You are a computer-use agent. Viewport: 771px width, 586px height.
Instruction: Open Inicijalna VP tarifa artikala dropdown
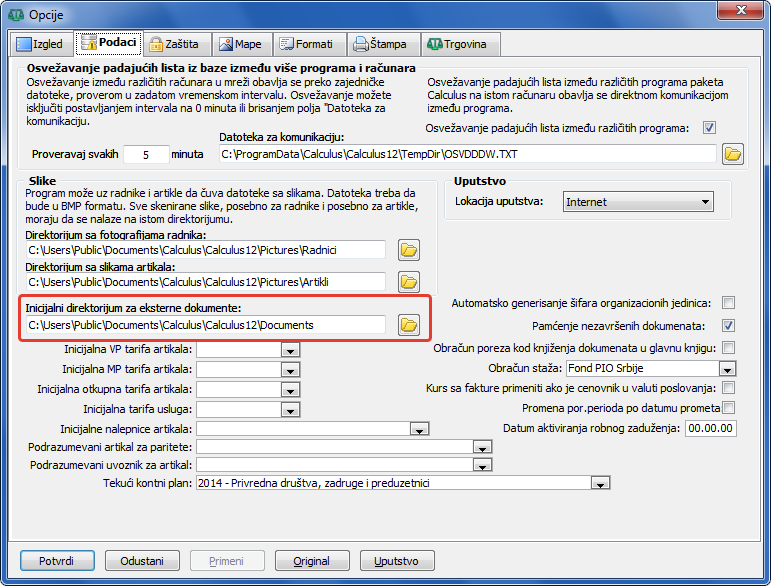pyautogui.click(x=290, y=350)
